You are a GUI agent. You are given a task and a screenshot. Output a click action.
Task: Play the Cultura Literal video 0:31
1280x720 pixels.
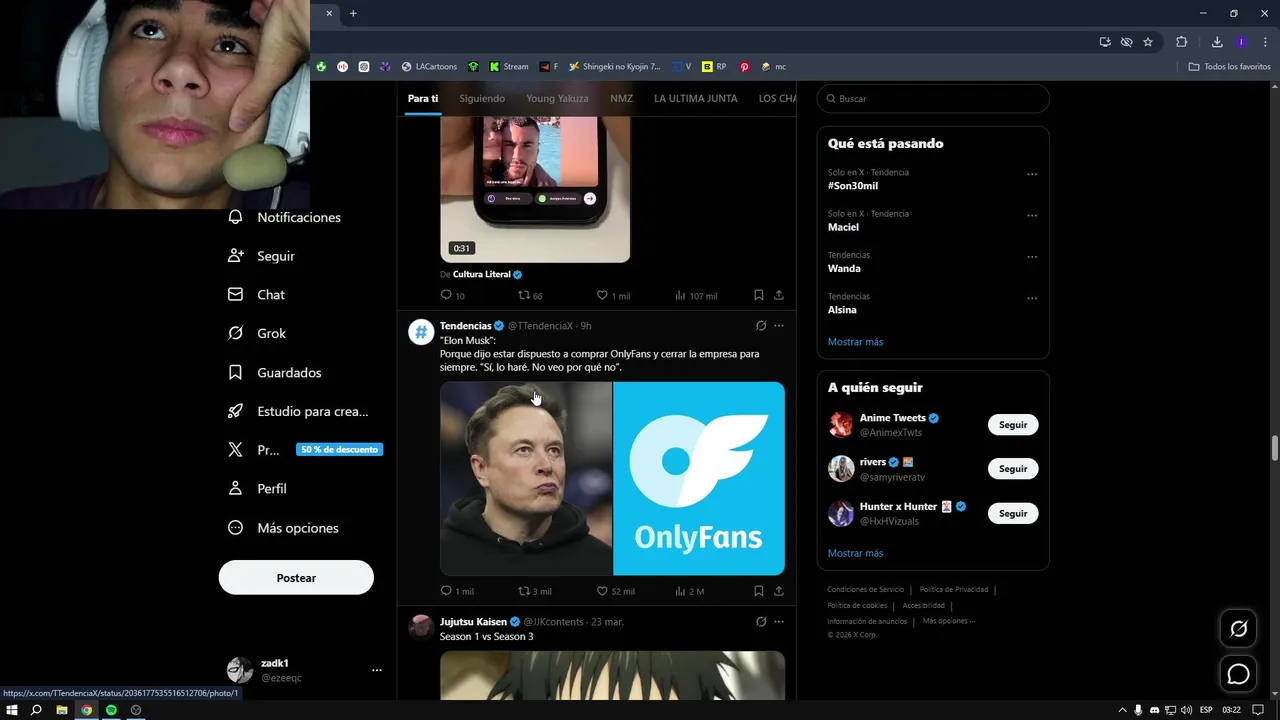pos(535,189)
